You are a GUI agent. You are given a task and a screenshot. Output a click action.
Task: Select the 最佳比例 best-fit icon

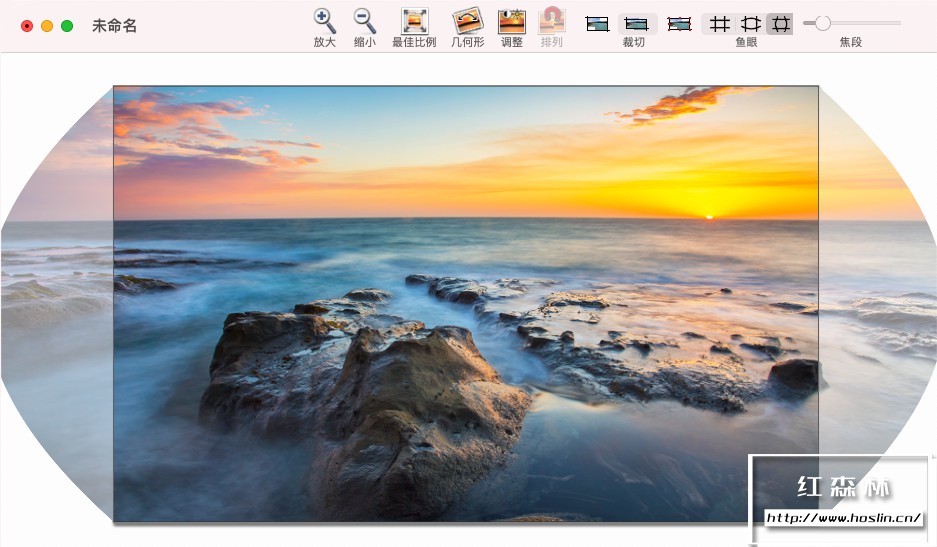414,22
